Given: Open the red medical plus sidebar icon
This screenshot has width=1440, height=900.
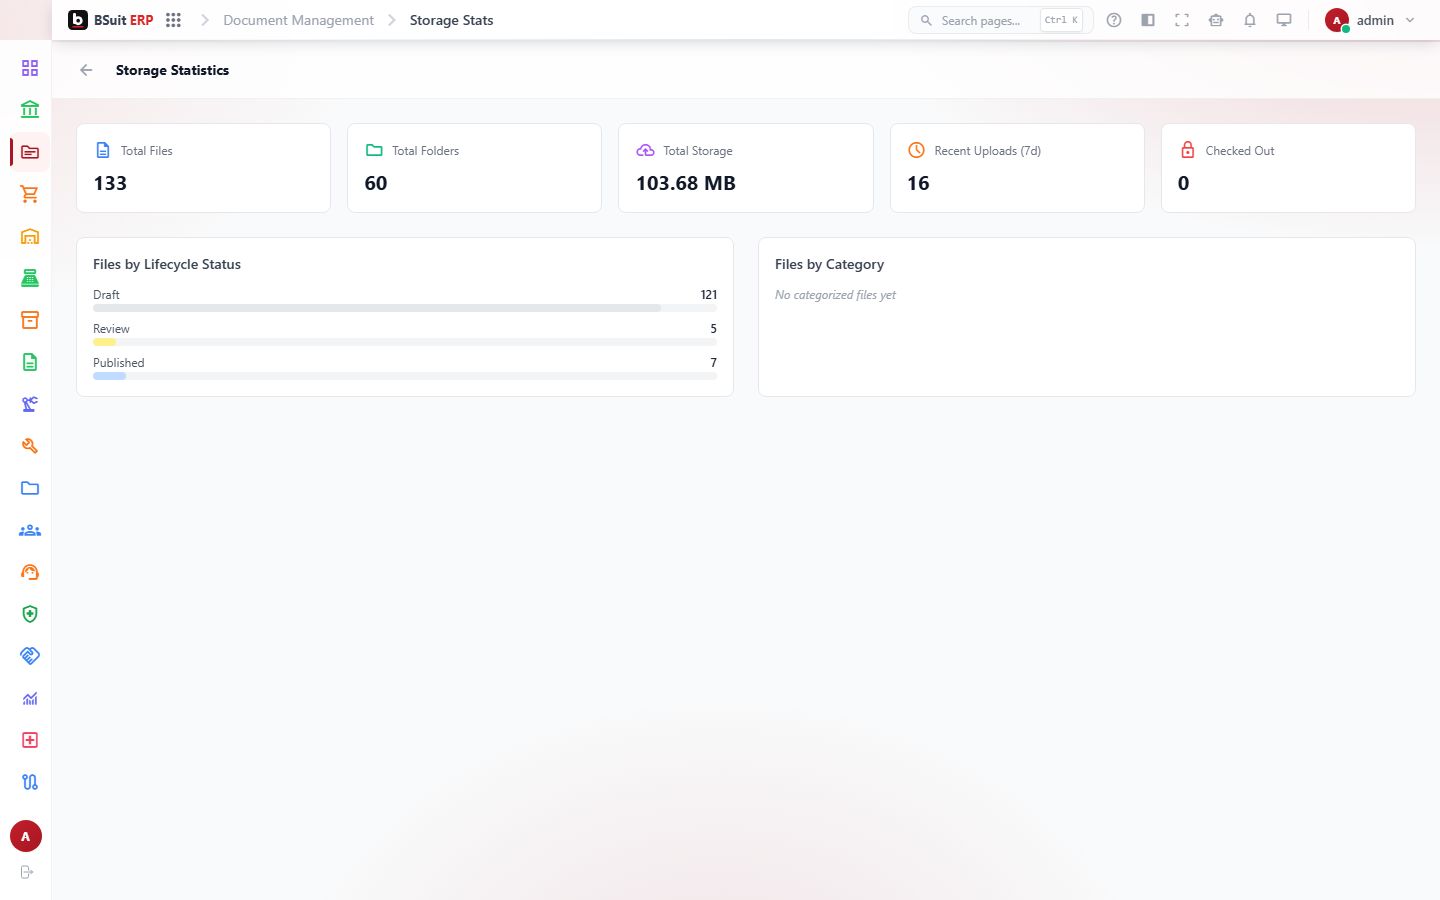Looking at the screenshot, I should click(x=30, y=740).
